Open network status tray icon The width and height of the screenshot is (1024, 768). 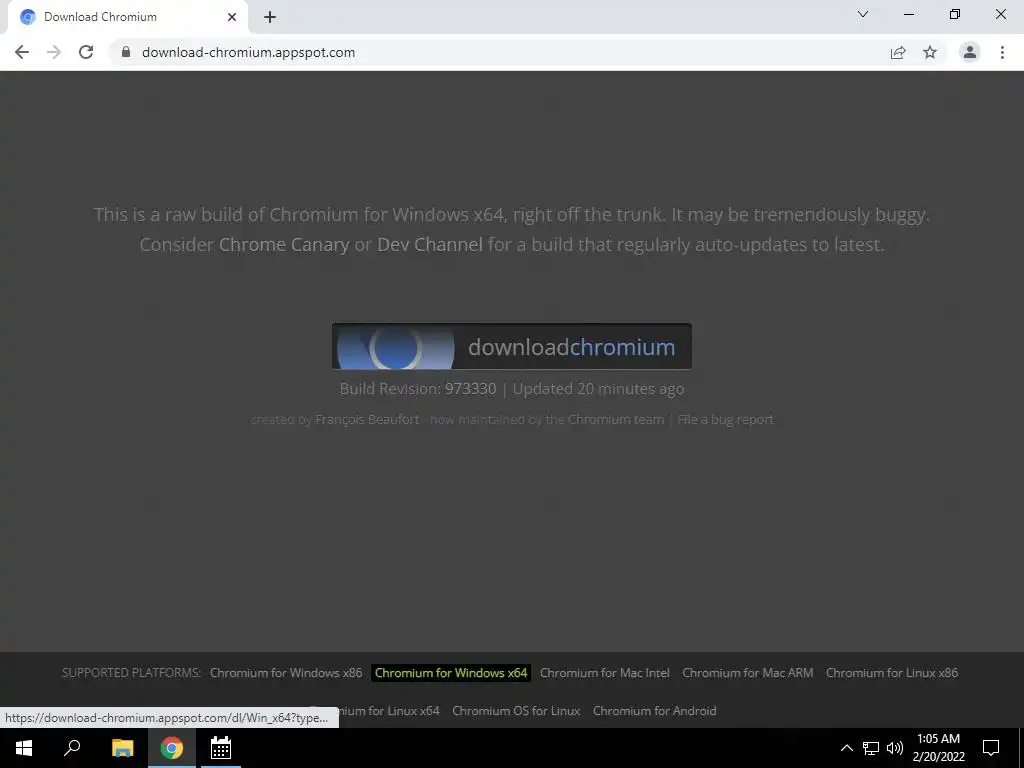pos(871,748)
